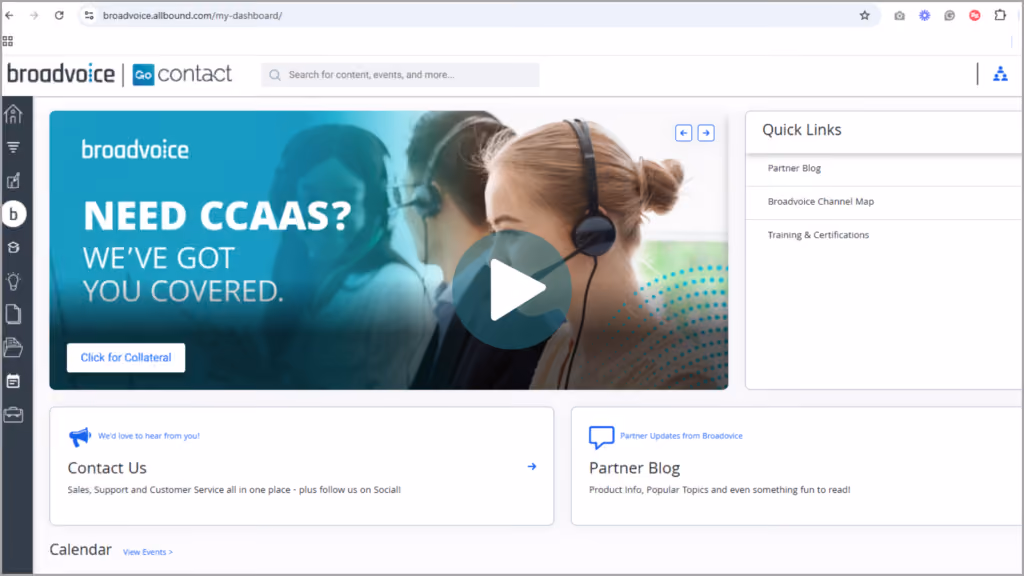Bookmark page with the star icon
Viewport: 1024px width, 576px height.
click(x=865, y=16)
